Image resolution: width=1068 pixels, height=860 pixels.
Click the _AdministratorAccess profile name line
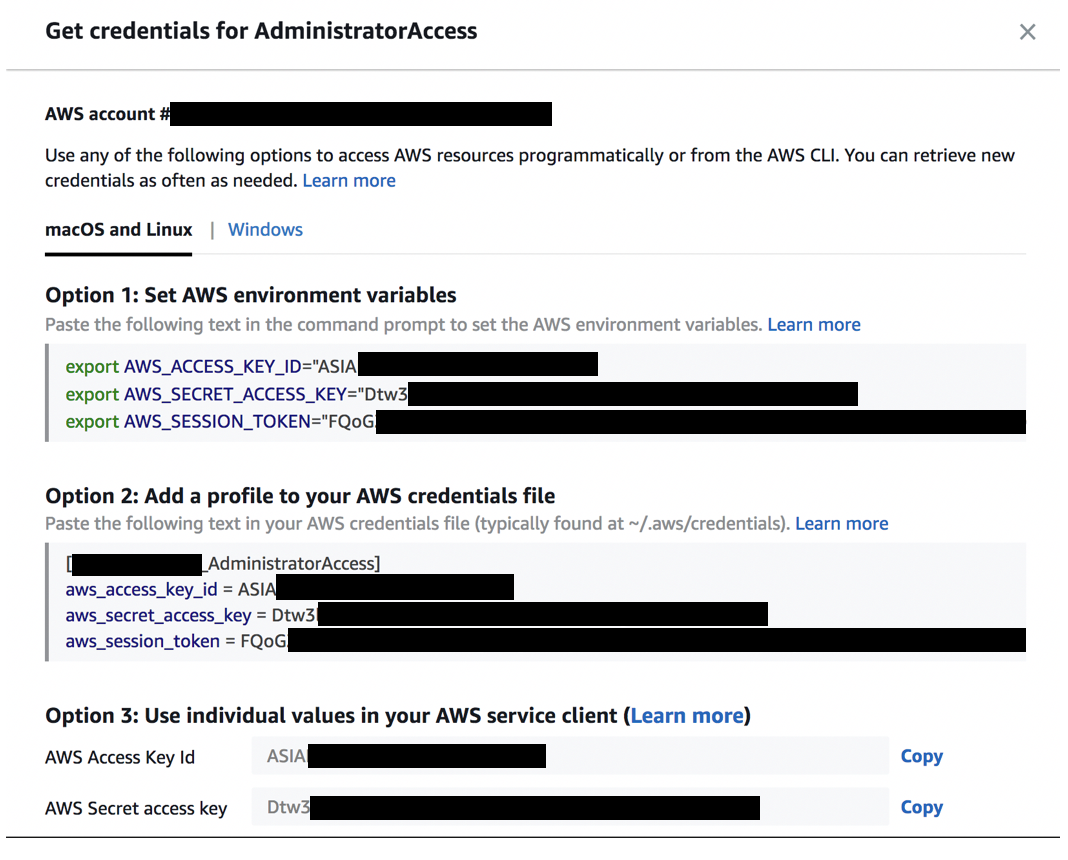click(x=290, y=565)
